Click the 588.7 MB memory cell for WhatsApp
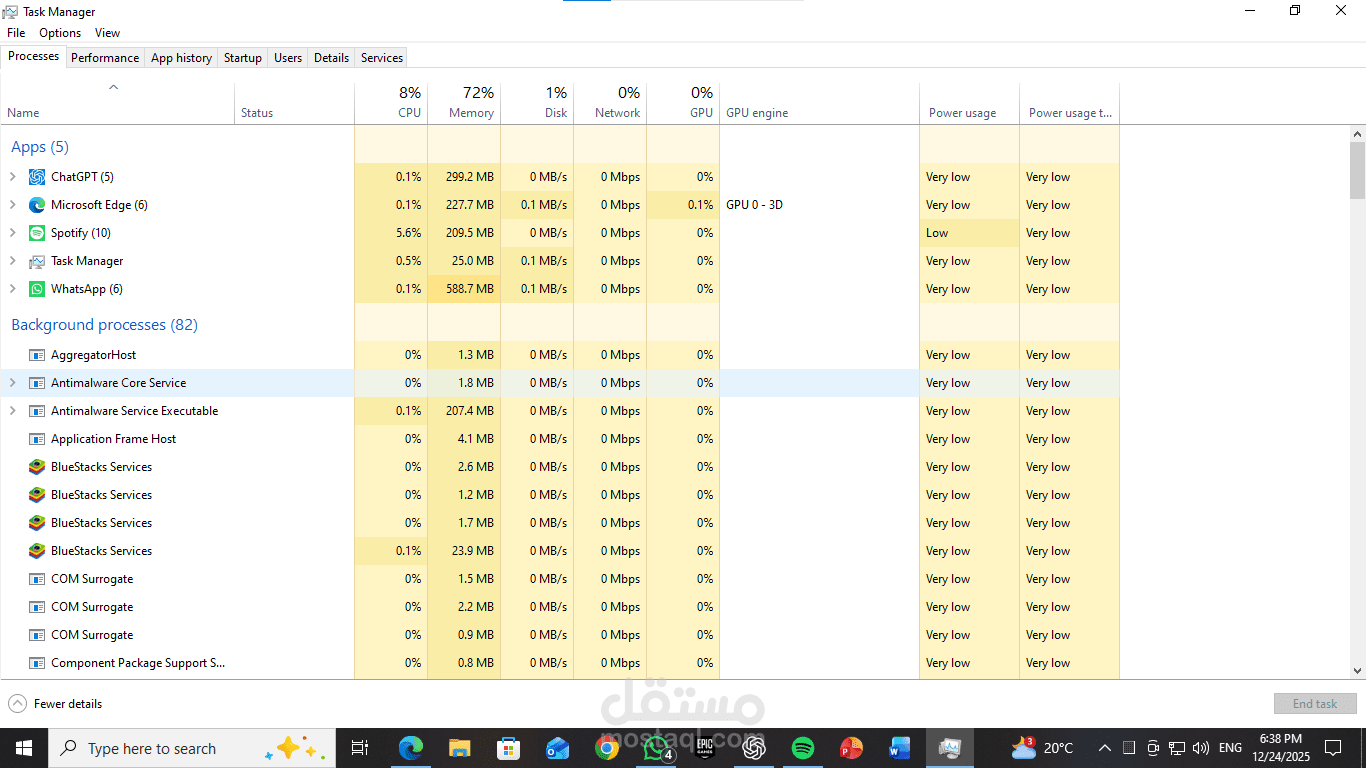Screen dimensions: 1366x768 (x=464, y=289)
